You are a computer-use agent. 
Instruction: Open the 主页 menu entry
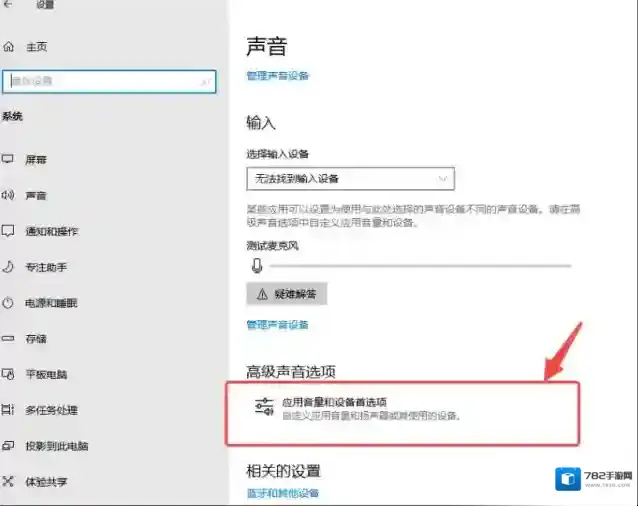tap(37, 47)
